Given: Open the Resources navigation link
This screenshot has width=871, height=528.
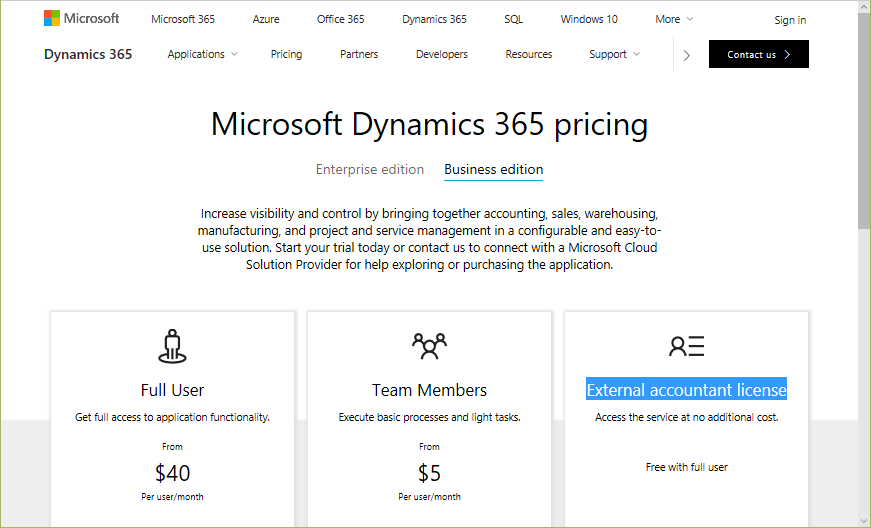Looking at the screenshot, I should [x=529, y=54].
